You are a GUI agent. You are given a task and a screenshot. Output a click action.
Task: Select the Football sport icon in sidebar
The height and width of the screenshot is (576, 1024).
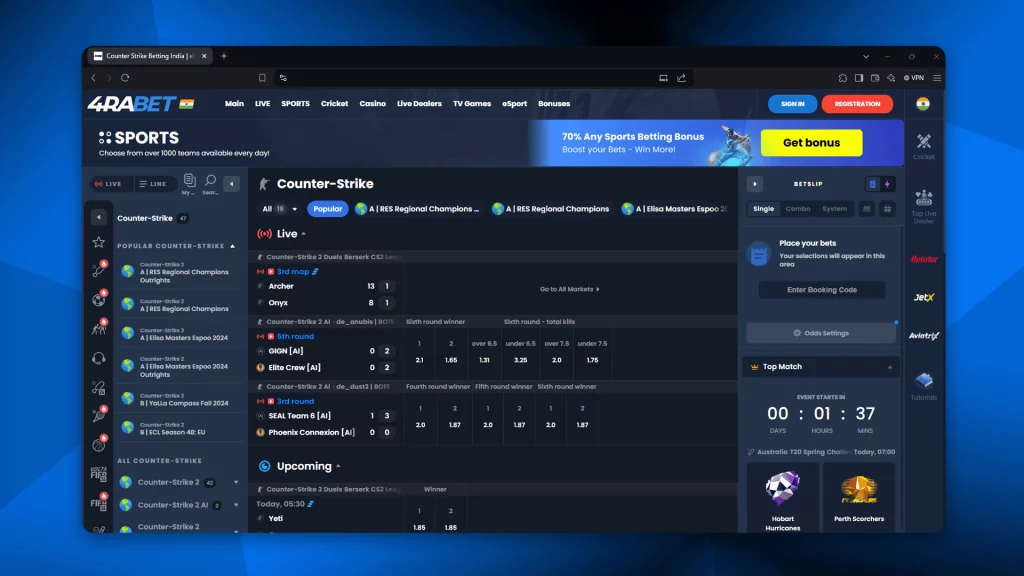(x=99, y=300)
